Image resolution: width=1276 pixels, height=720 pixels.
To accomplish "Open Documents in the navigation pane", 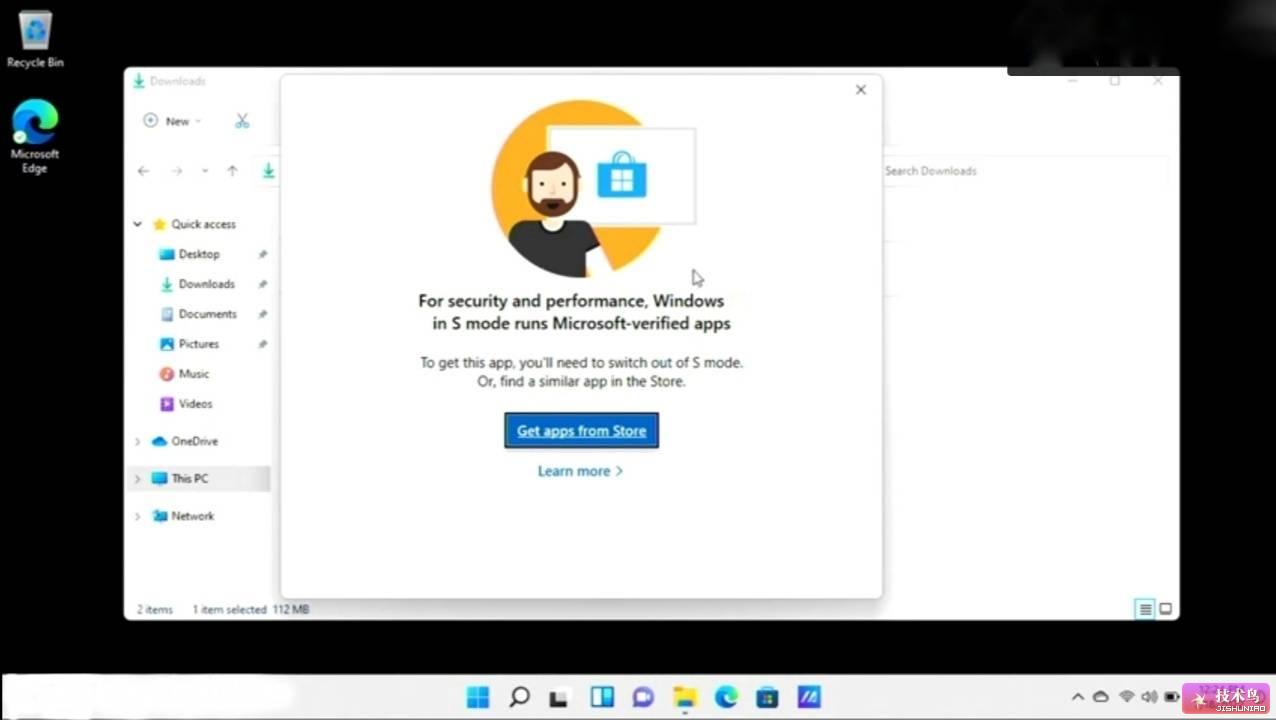I will pyautogui.click(x=207, y=314).
